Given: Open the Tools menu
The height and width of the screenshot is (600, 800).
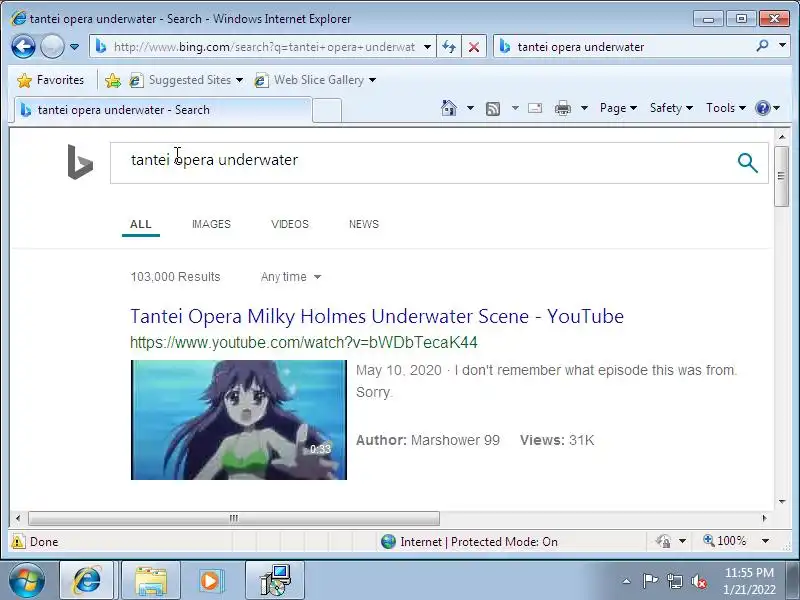Looking at the screenshot, I should [x=726, y=108].
